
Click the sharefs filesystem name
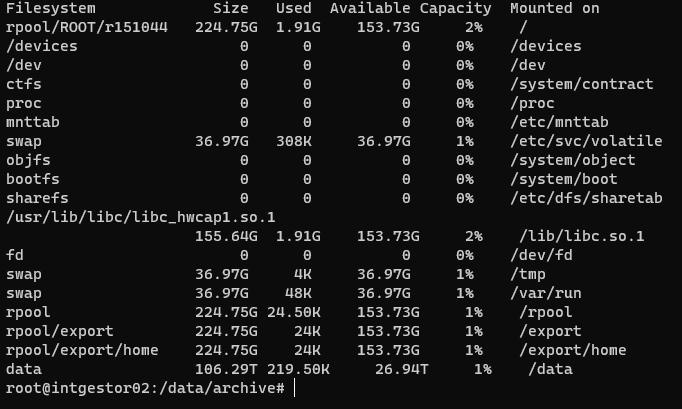(x=37, y=198)
